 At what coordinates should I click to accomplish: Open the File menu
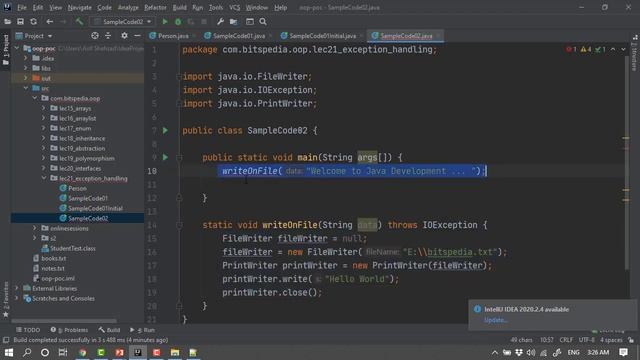tap(22, 7)
